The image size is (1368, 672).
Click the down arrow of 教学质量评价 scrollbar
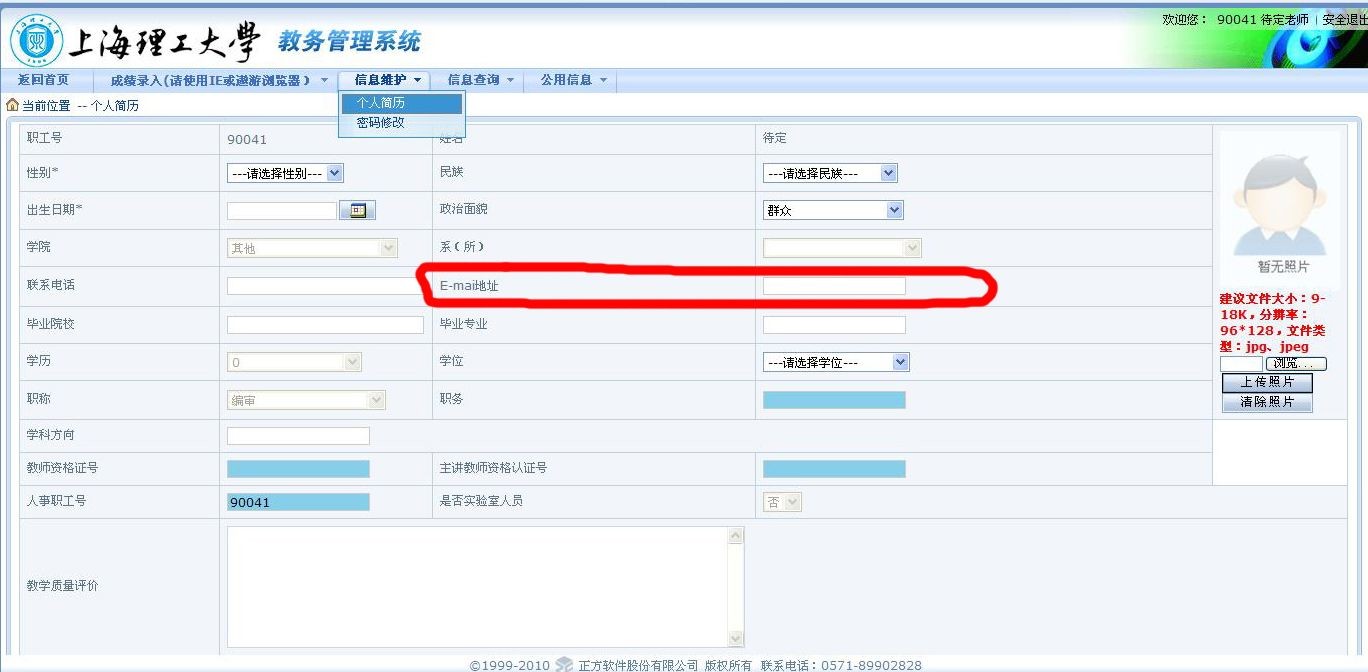(x=736, y=639)
